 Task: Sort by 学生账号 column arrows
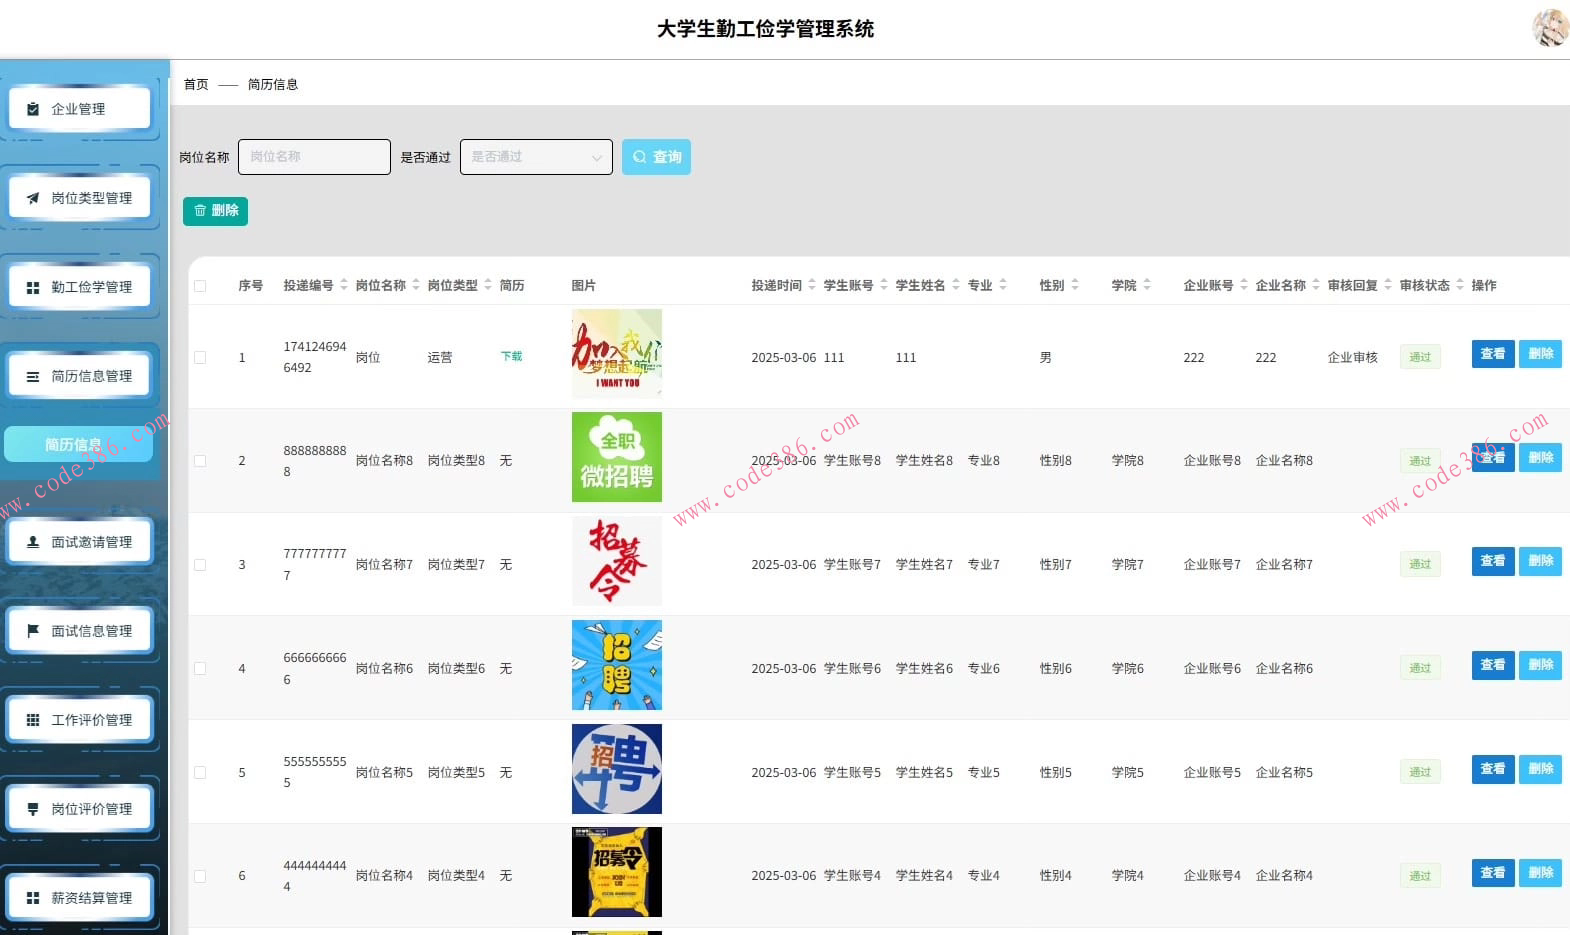pyautogui.click(x=884, y=285)
